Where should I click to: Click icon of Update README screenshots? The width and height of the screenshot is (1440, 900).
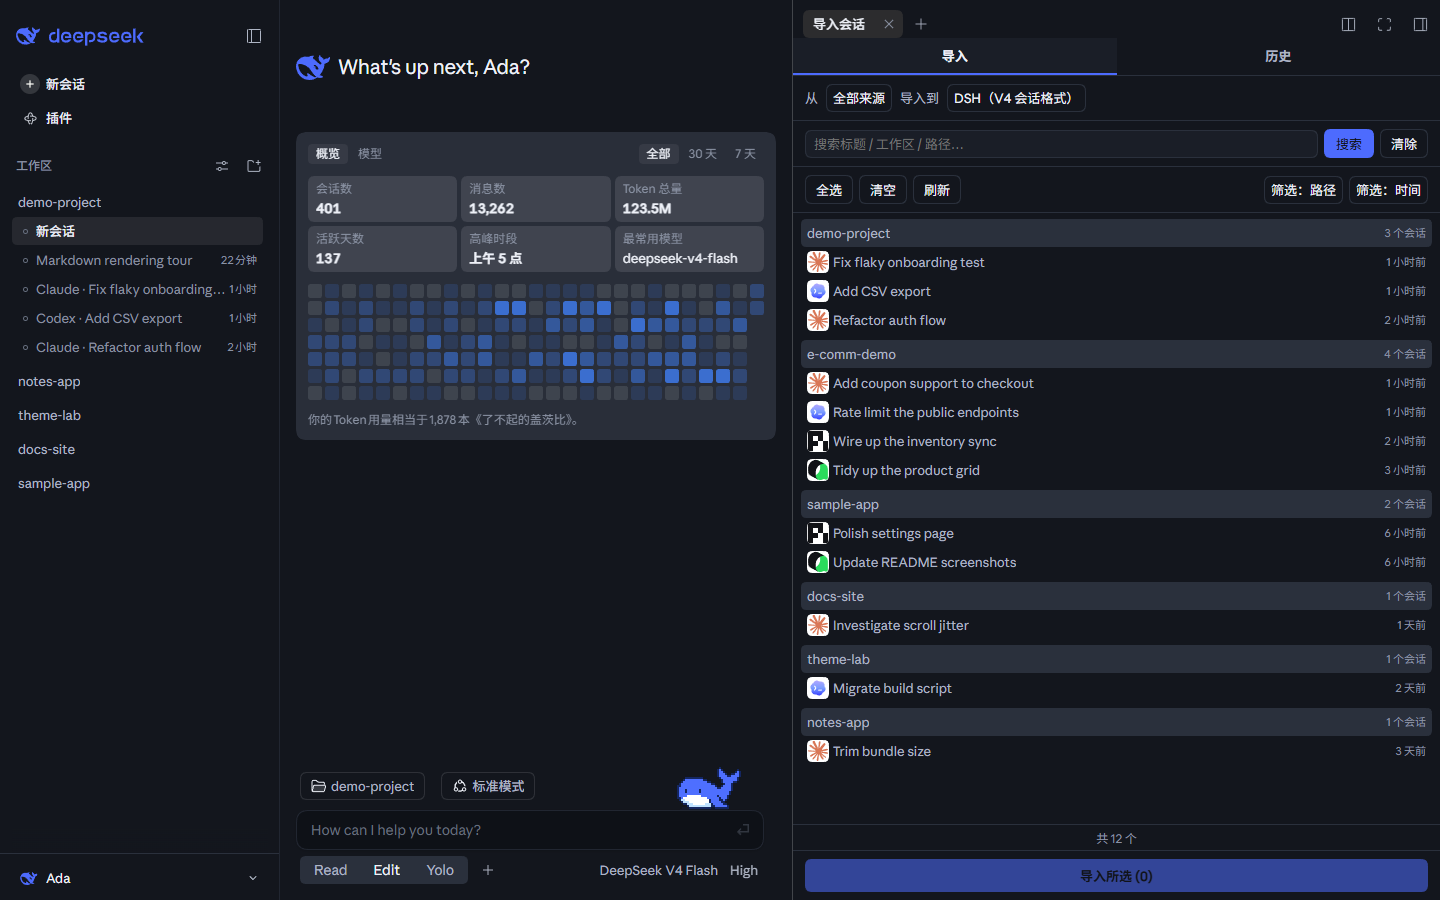(818, 562)
